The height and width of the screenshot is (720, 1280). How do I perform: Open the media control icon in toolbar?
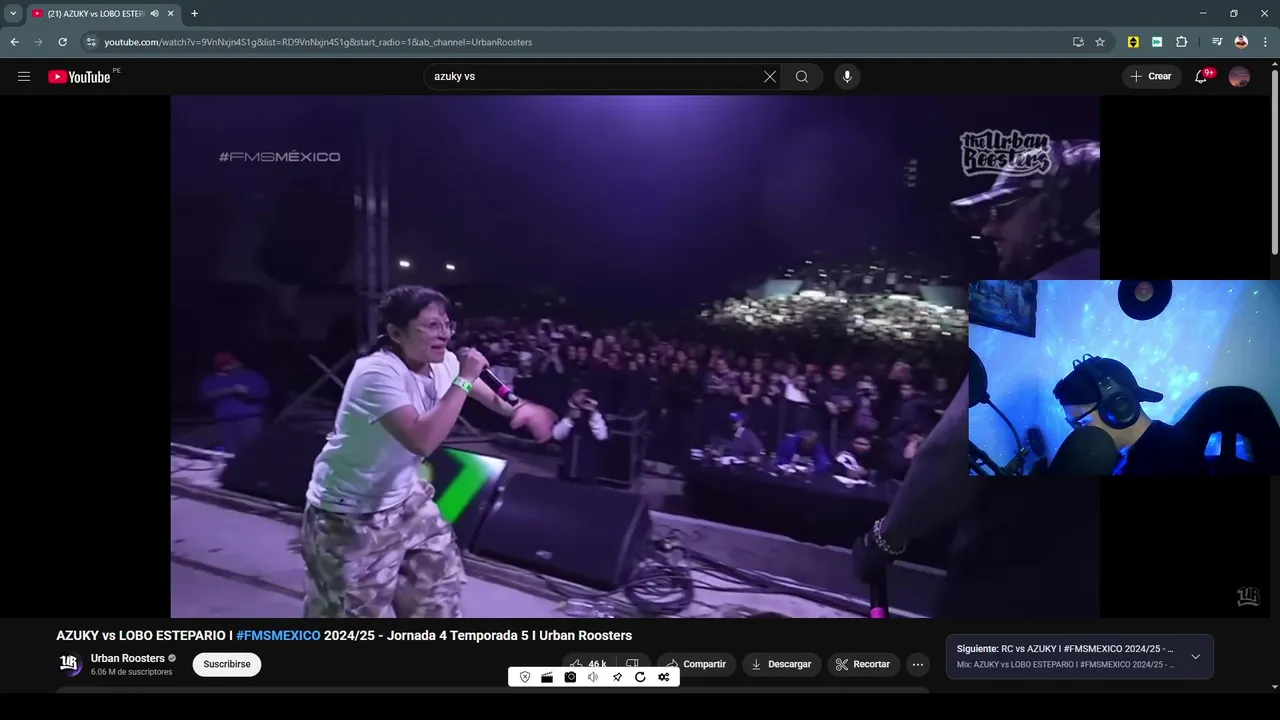[1217, 42]
